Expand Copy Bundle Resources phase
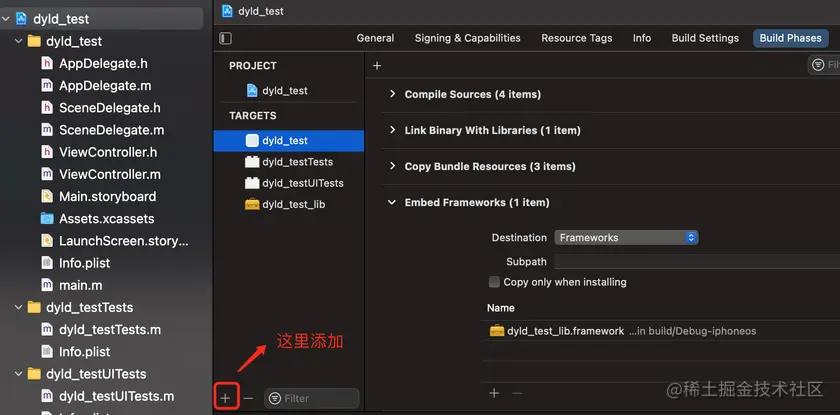This screenshot has width=840, height=415. tap(392, 166)
